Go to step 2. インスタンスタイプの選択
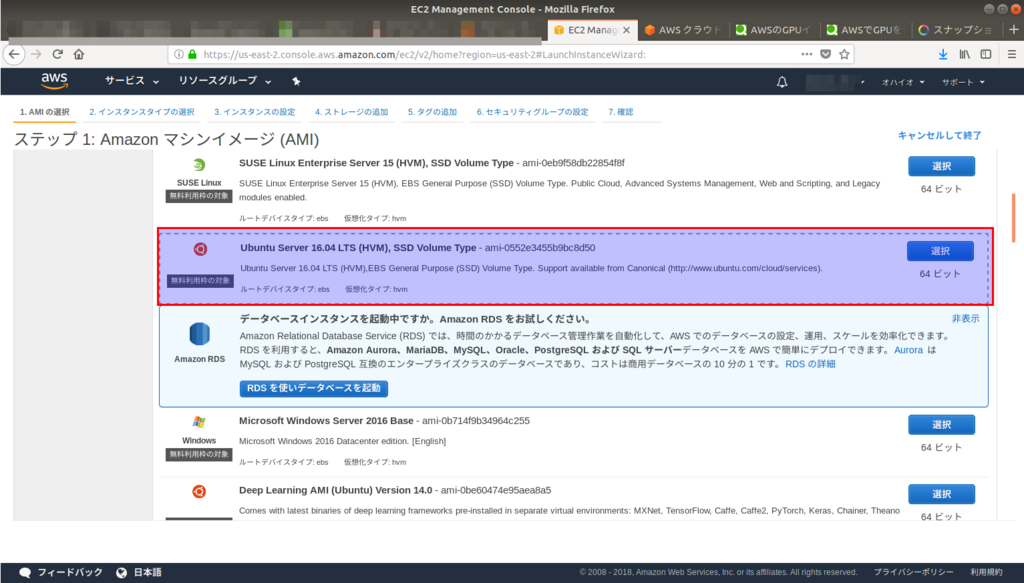 (x=142, y=112)
